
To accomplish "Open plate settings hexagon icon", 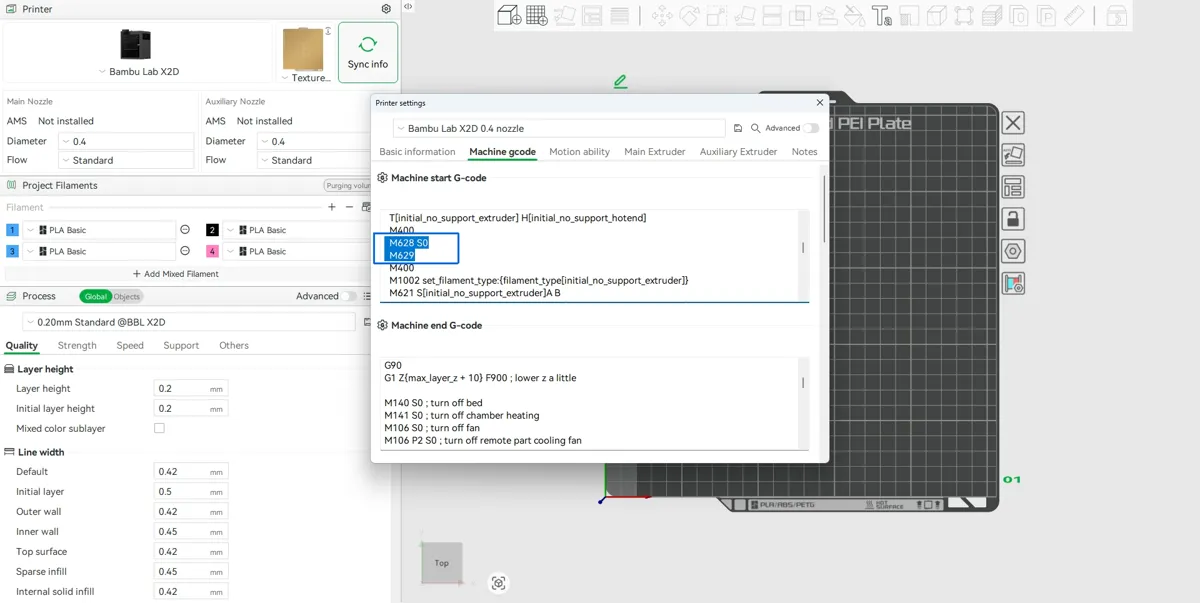I will point(1013,251).
